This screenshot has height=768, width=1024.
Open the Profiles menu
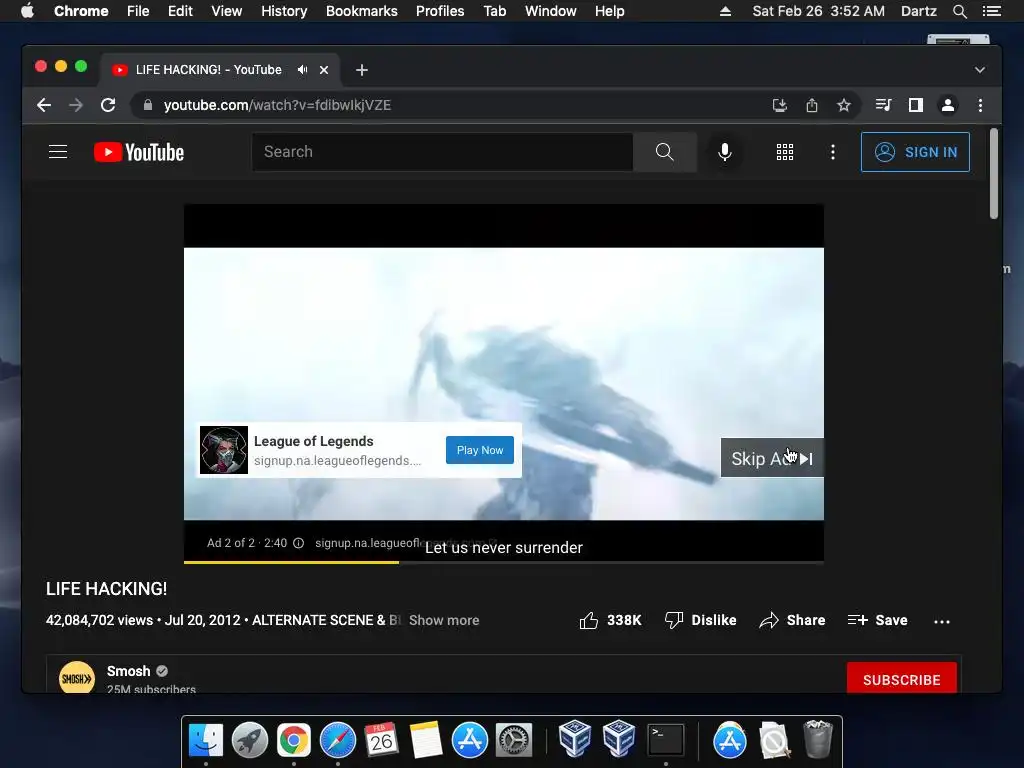pos(440,11)
